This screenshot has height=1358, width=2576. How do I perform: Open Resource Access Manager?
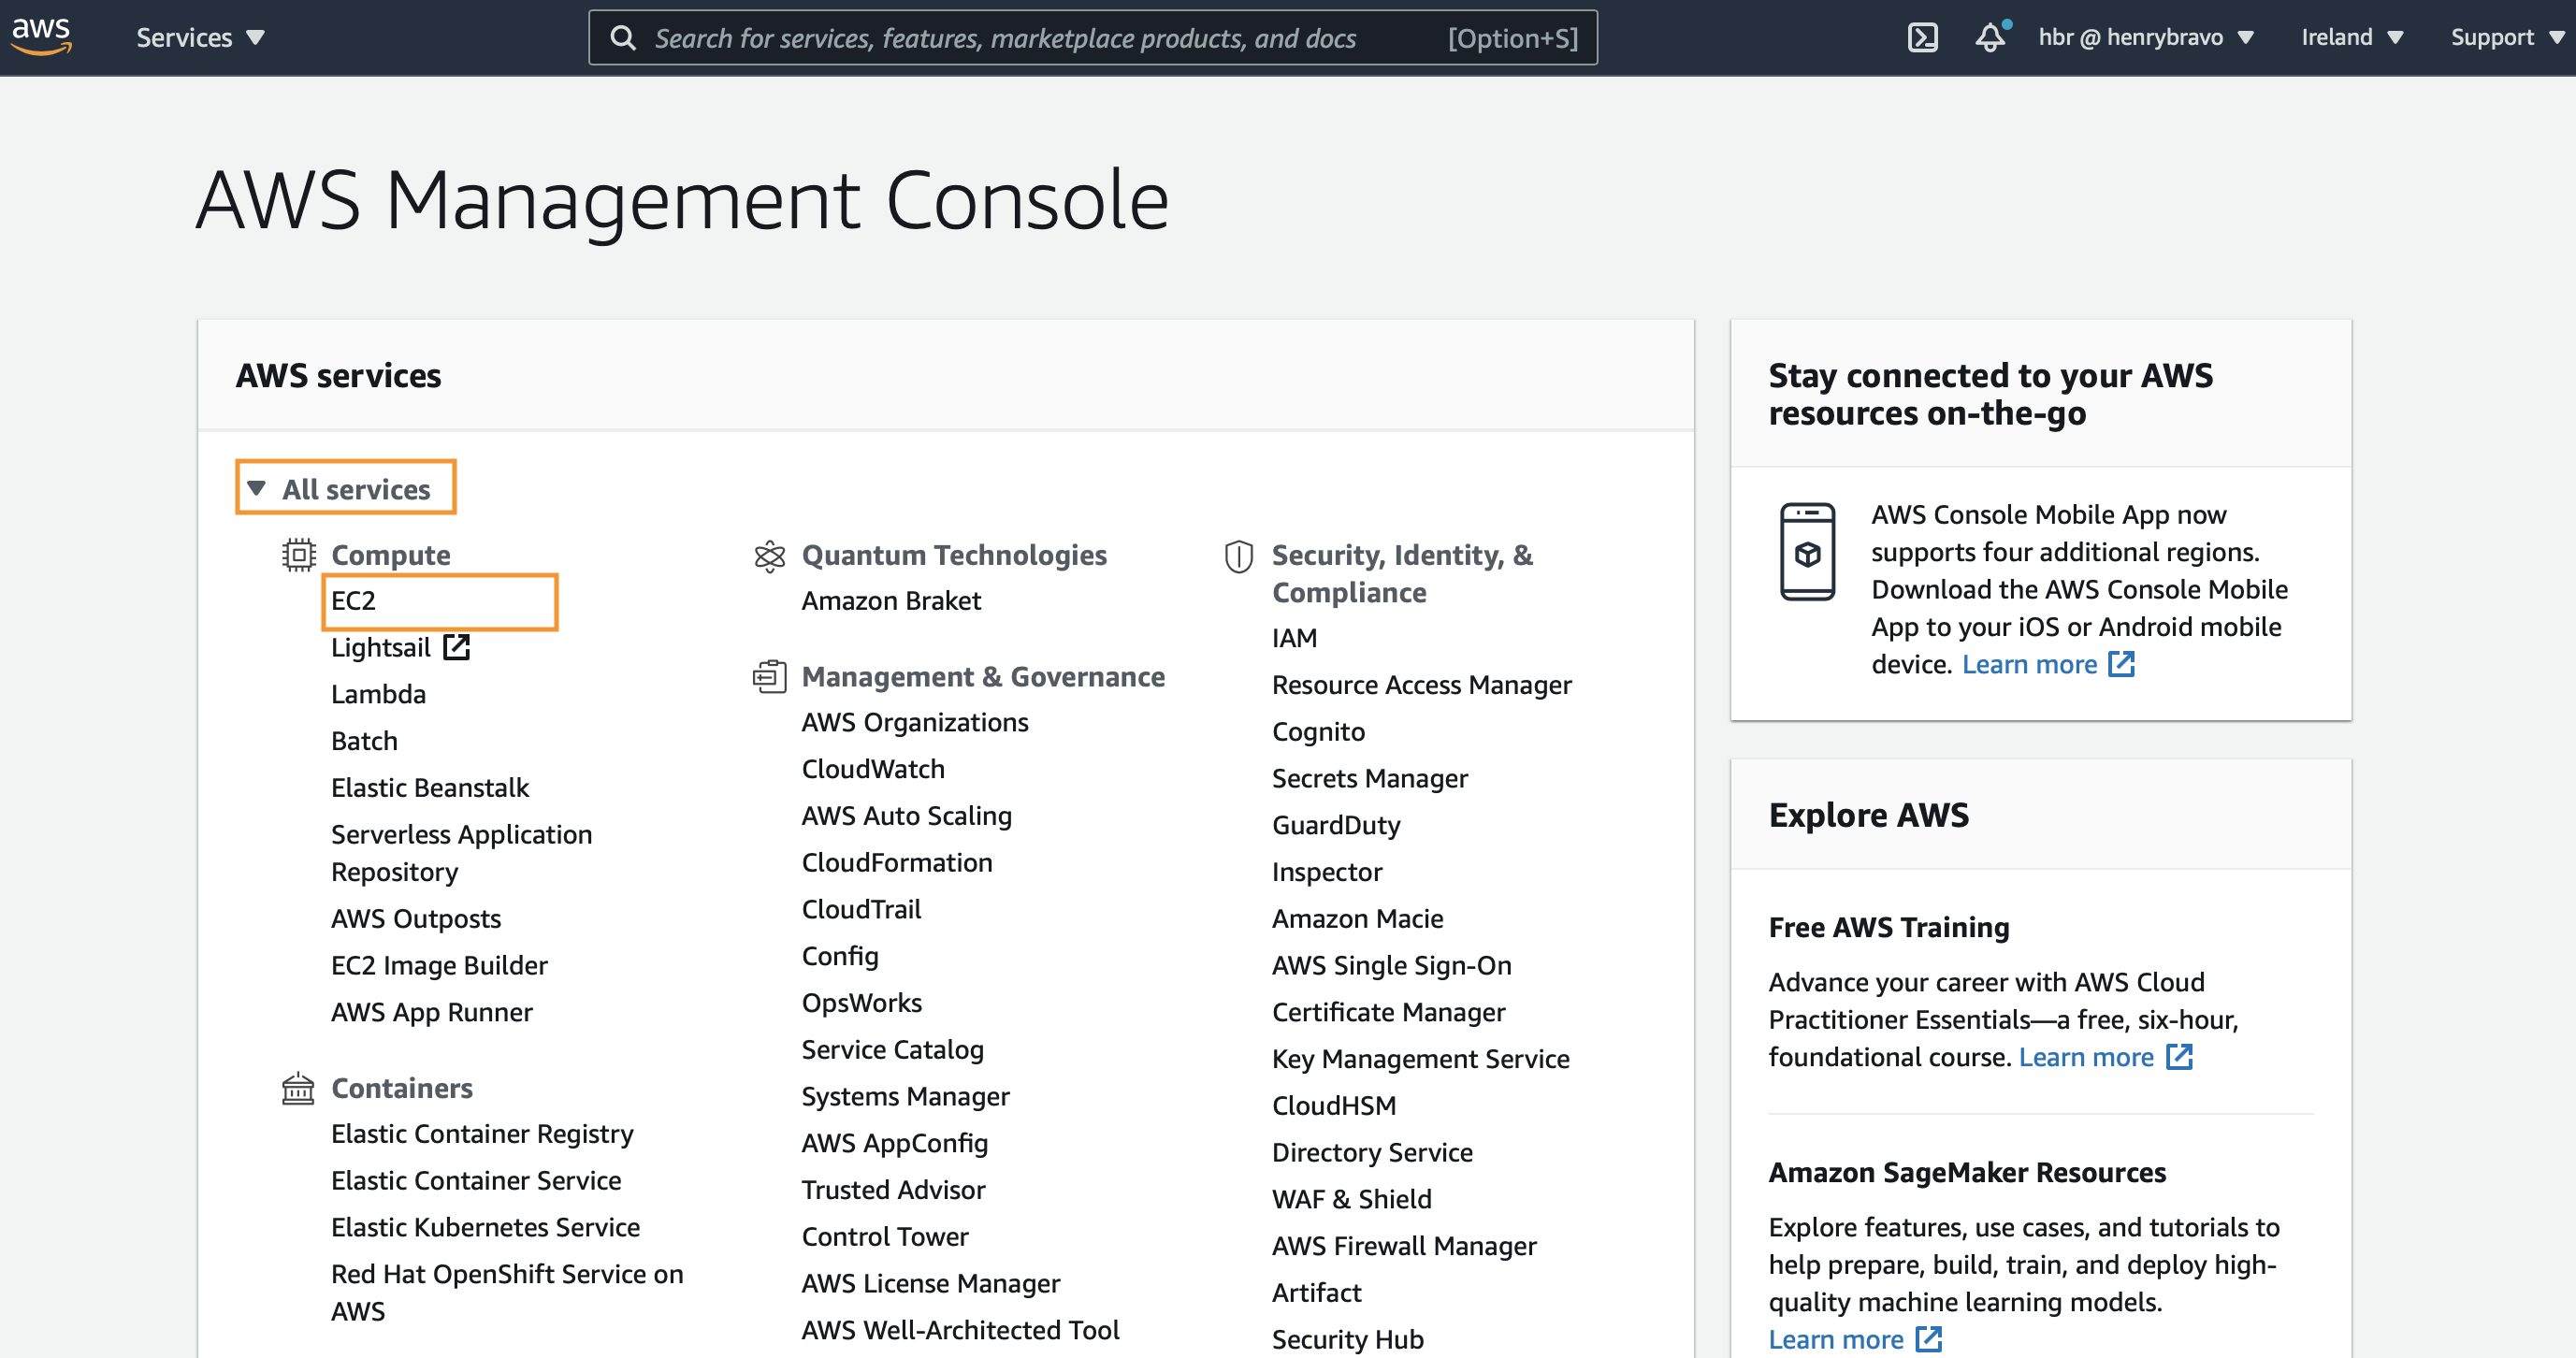[x=1421, y=686]
